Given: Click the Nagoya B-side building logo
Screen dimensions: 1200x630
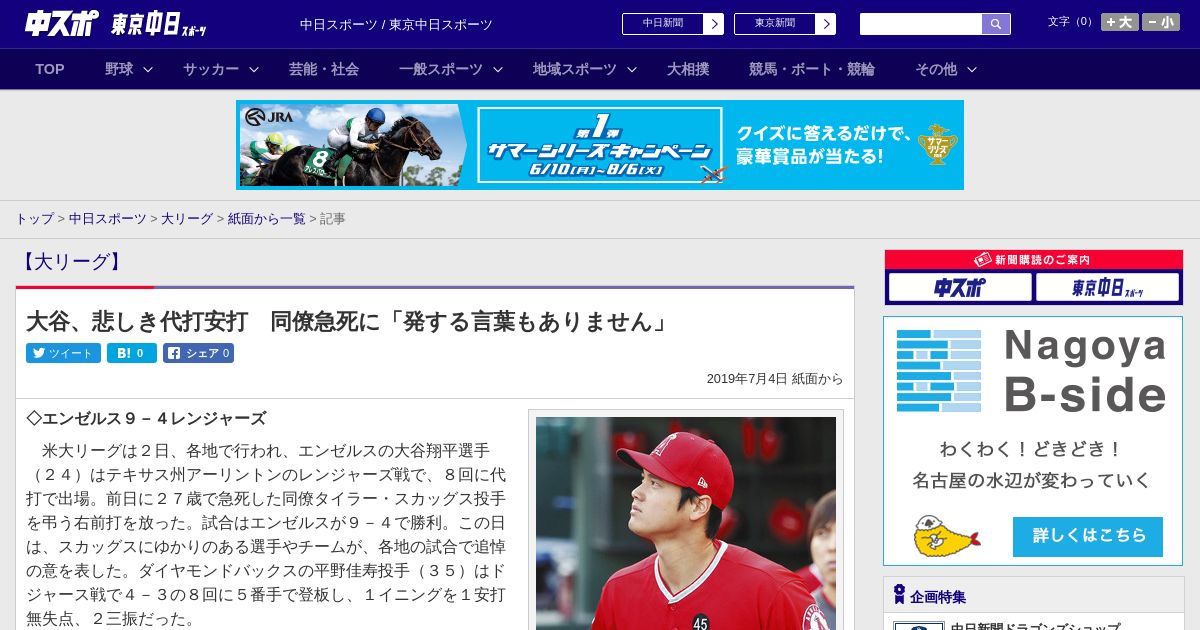Looking at the screenshot, I should pyautogui.click(x=939, y=371).
